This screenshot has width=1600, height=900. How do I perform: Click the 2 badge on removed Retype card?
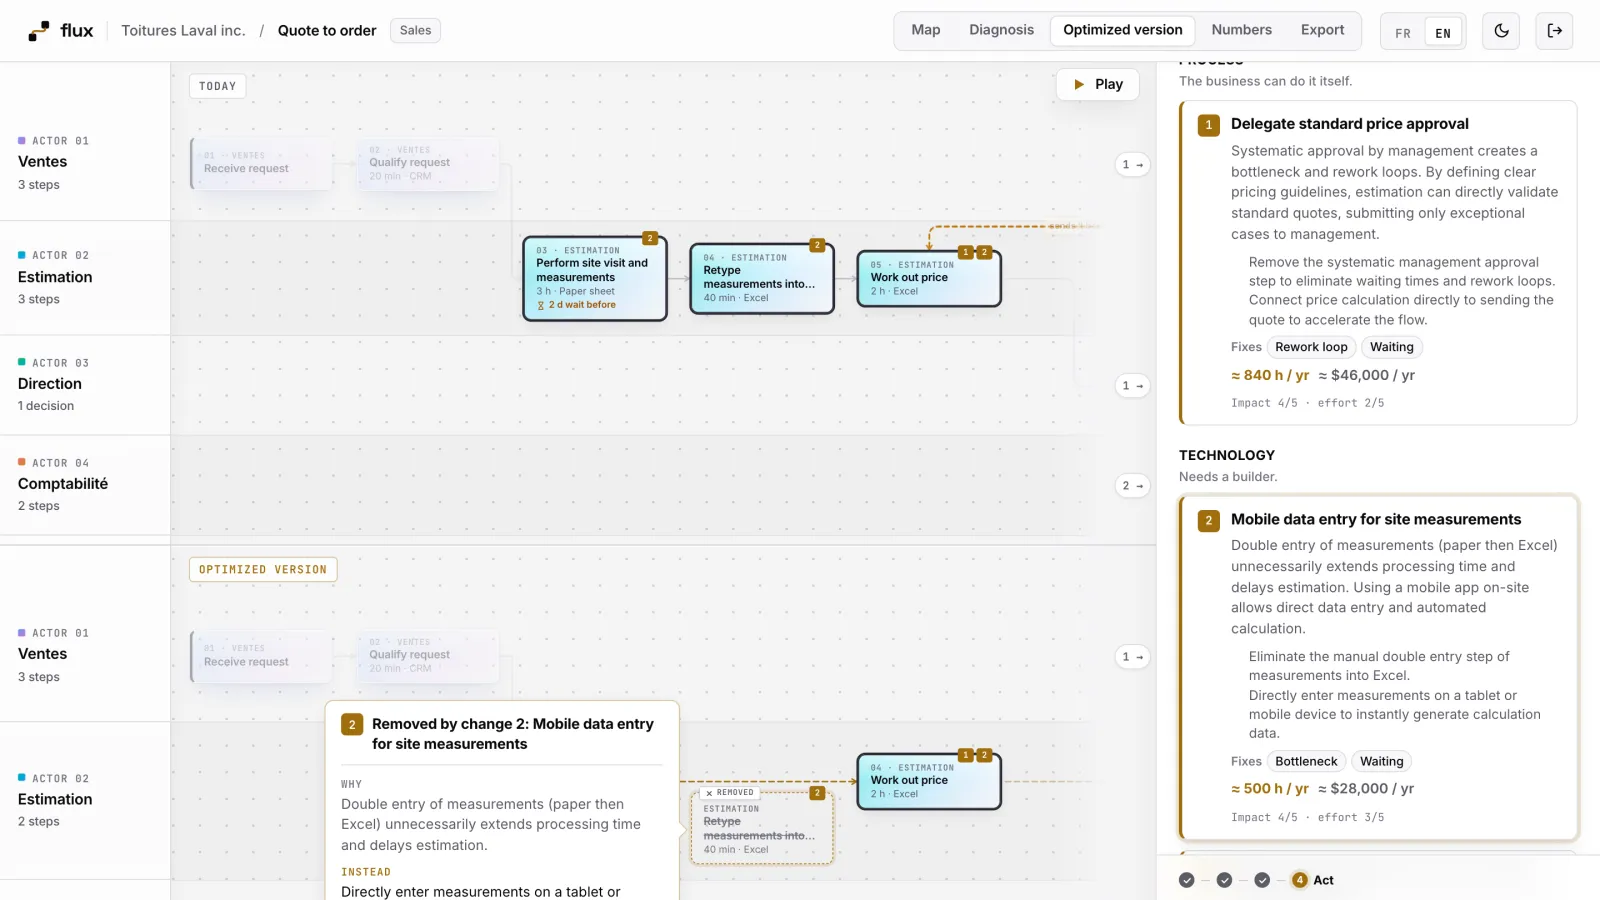pos(817,793)
